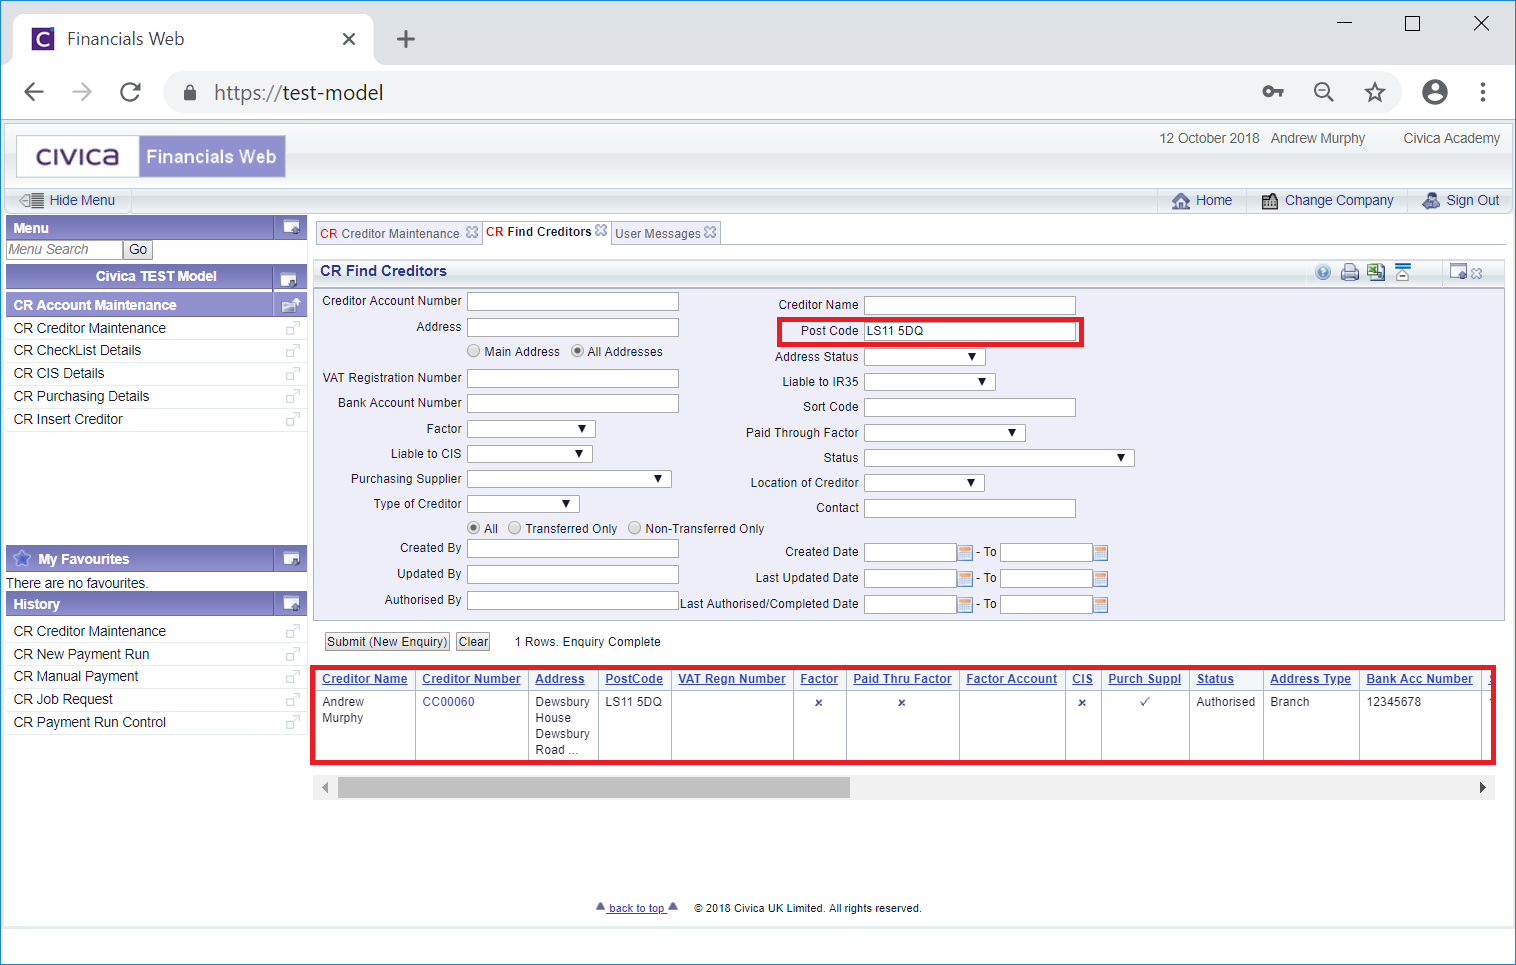This screenshot has height=965, width=1516.
Task: Switch to CR Creditor Maintenance tab
Action: point(390,233)
